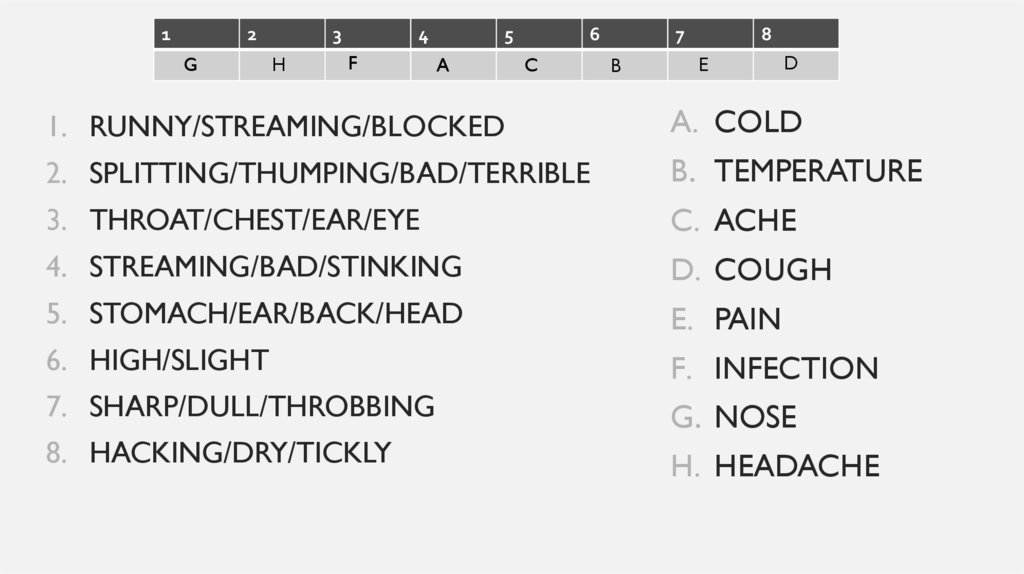Select the SPLITTING/THUMPING/BAD/TERRIBLE line

click(339, 174)
